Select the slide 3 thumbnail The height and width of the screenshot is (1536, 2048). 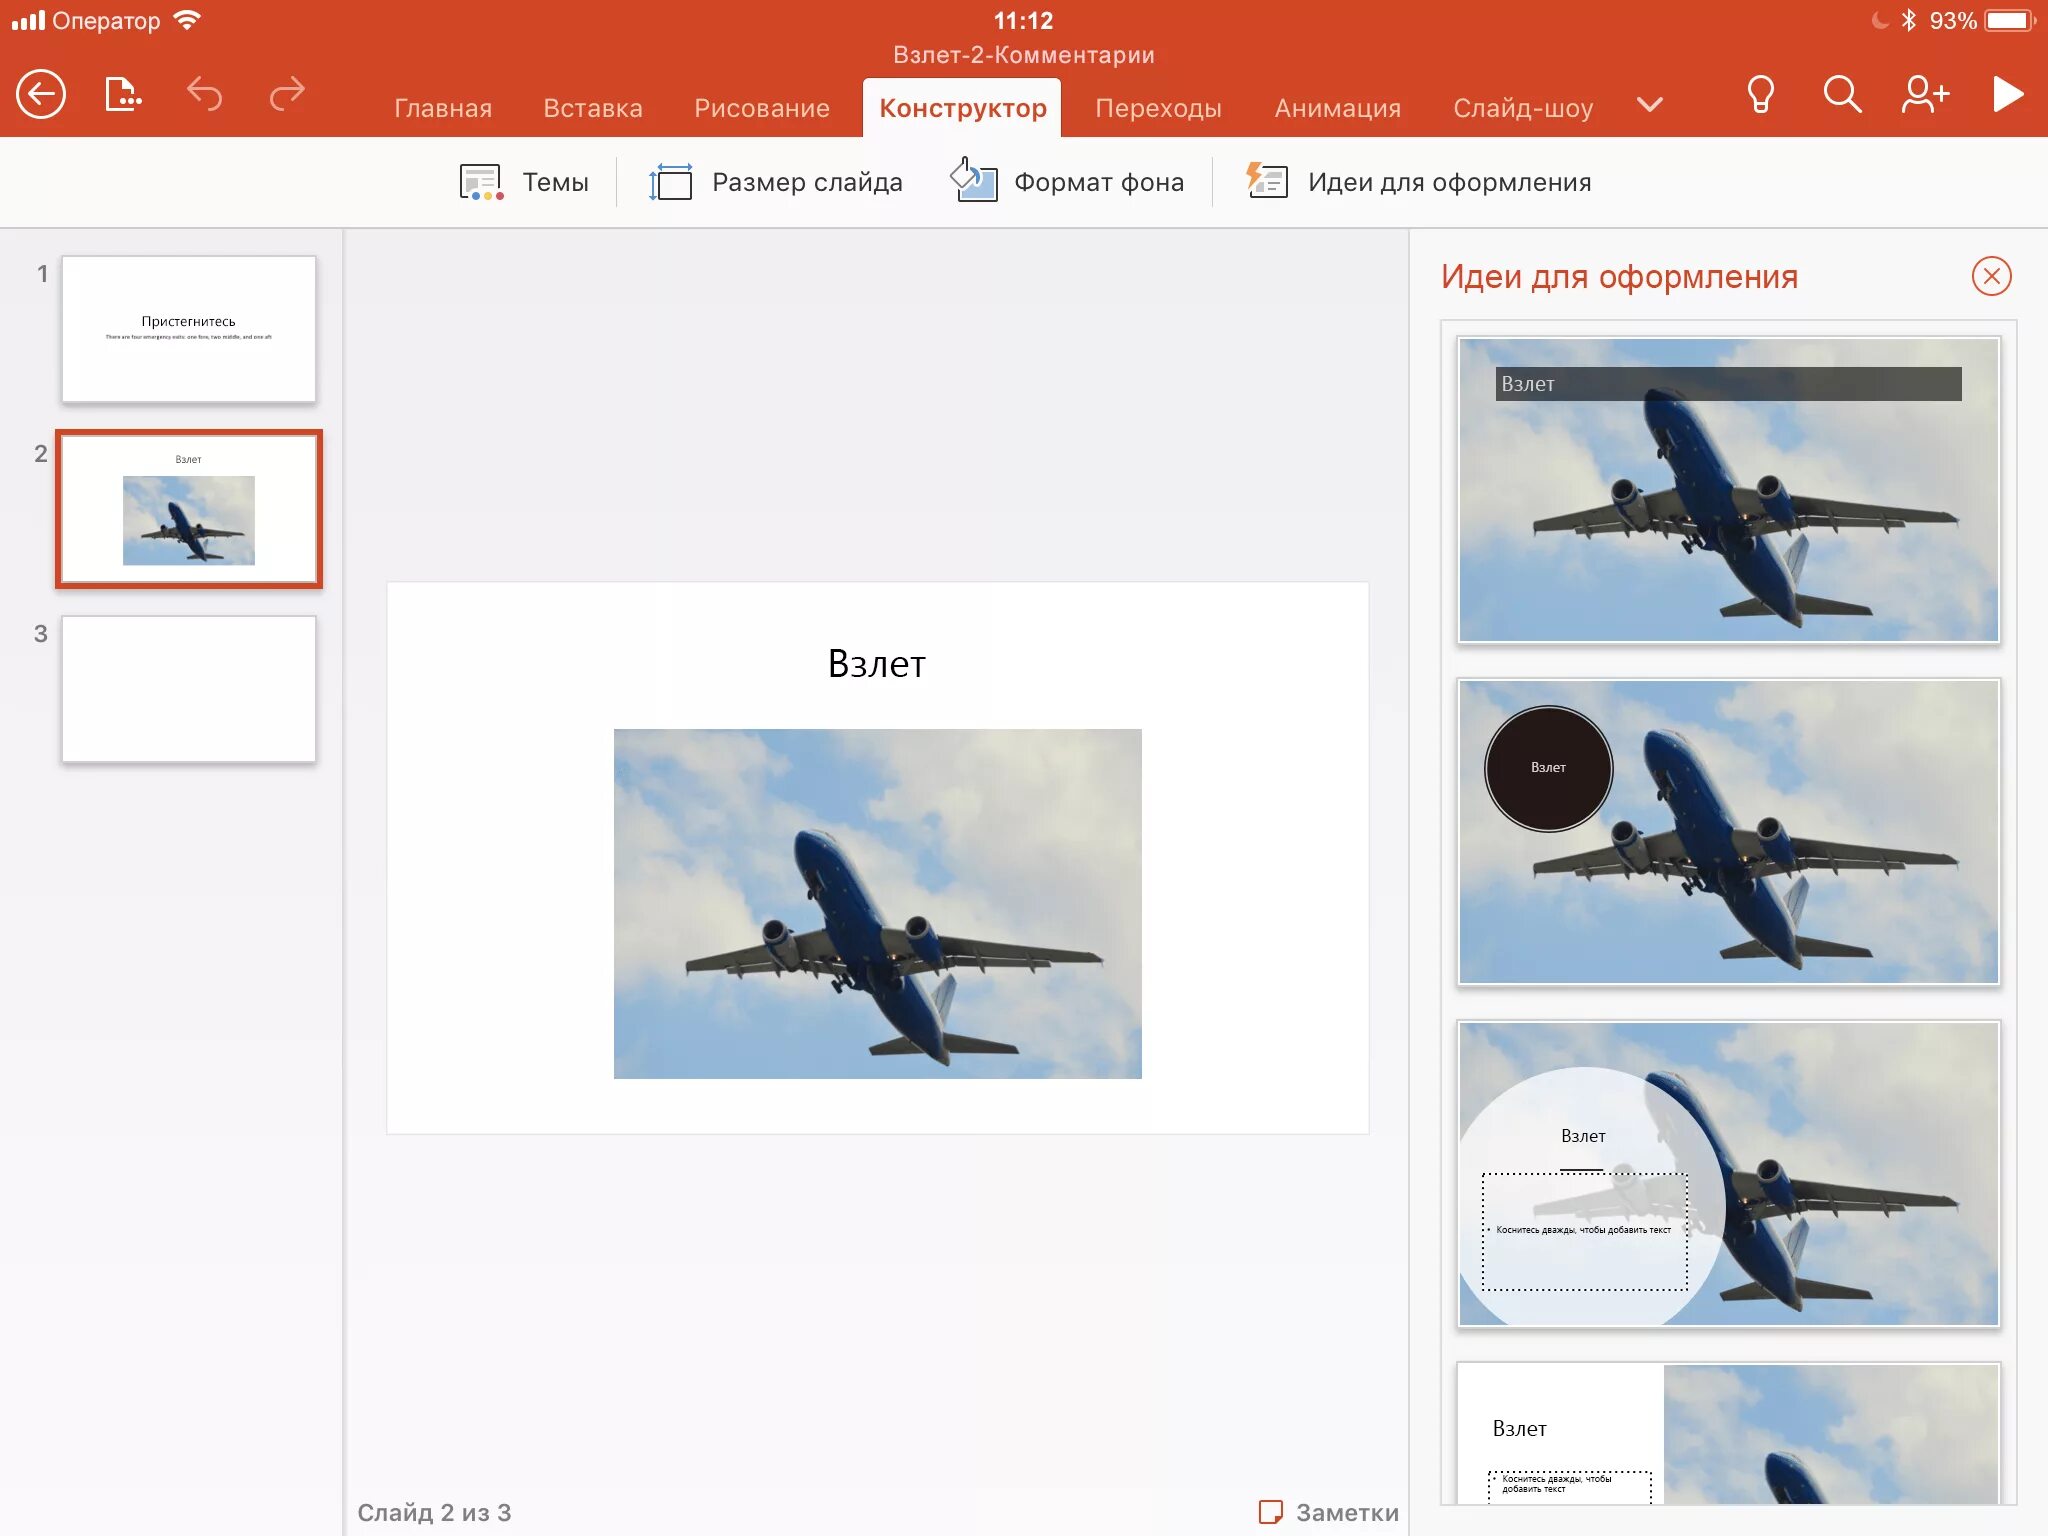[189, 689]
